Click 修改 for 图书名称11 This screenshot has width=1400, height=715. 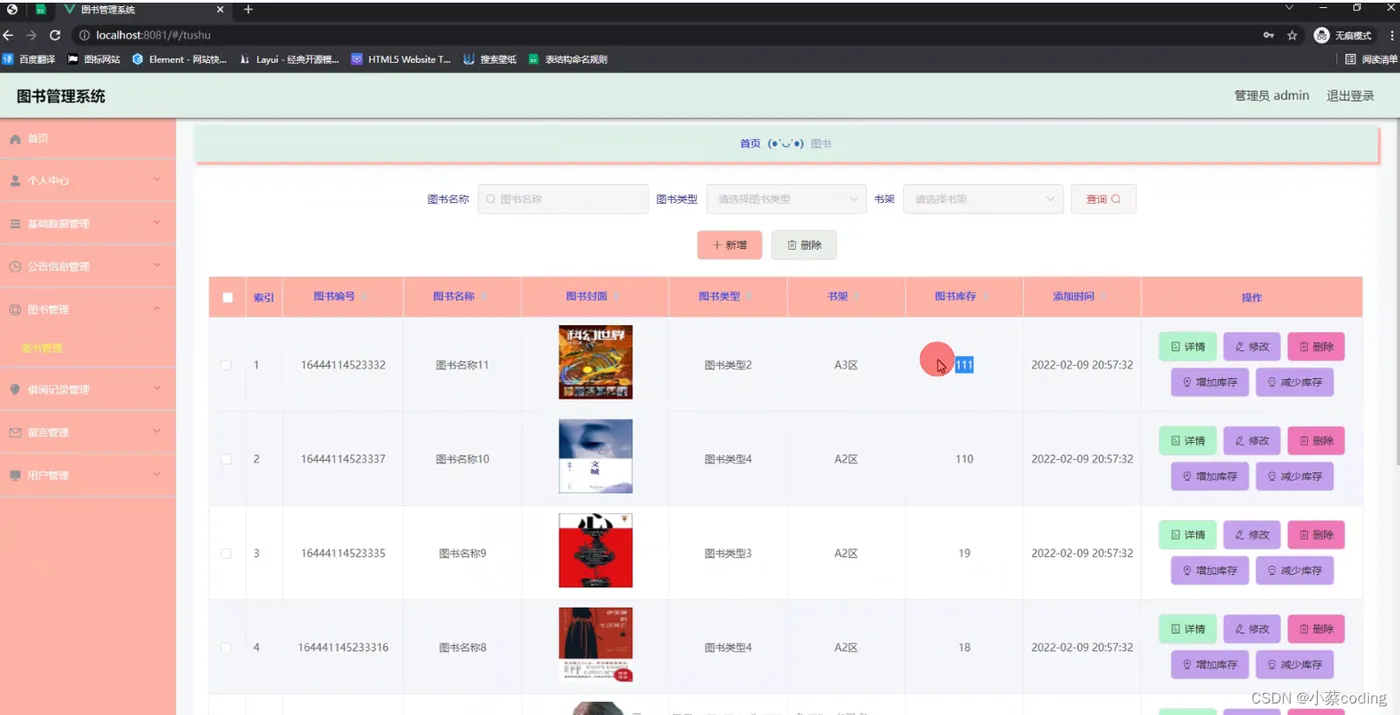pyautogui.click(x=1252, y=347)
